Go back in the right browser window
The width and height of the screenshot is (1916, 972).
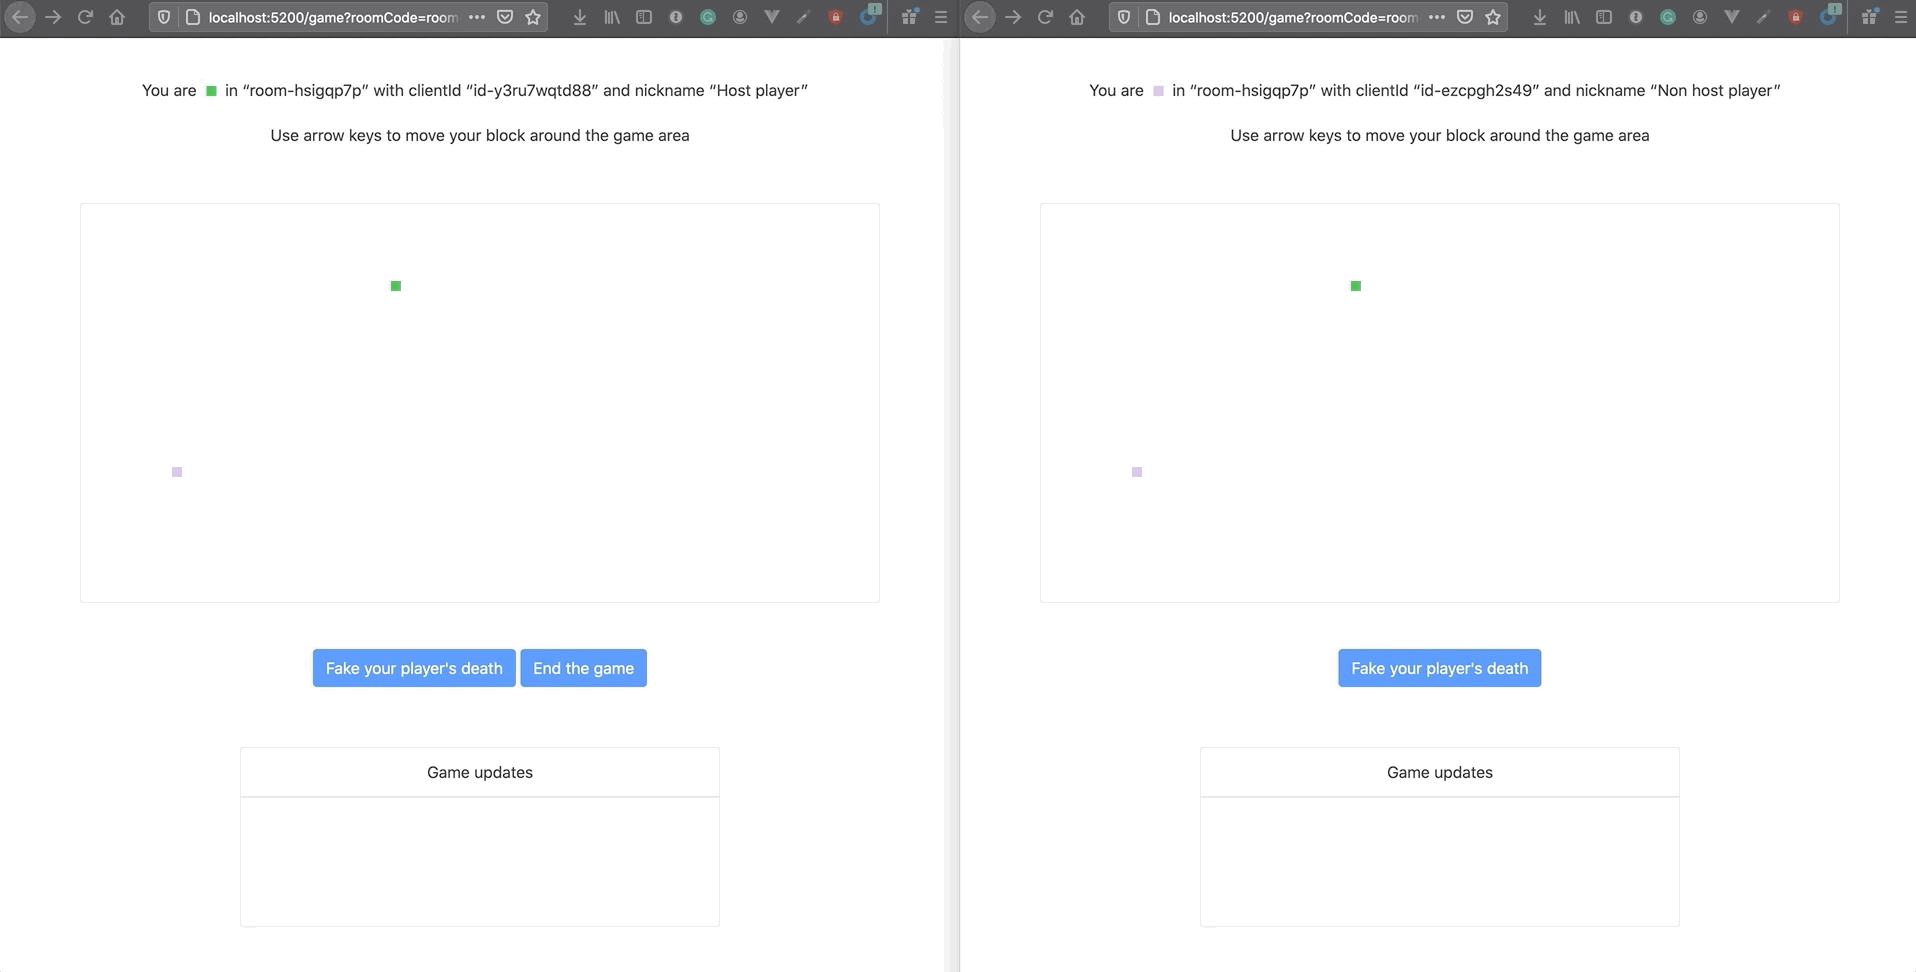click(x=980, y=17)
